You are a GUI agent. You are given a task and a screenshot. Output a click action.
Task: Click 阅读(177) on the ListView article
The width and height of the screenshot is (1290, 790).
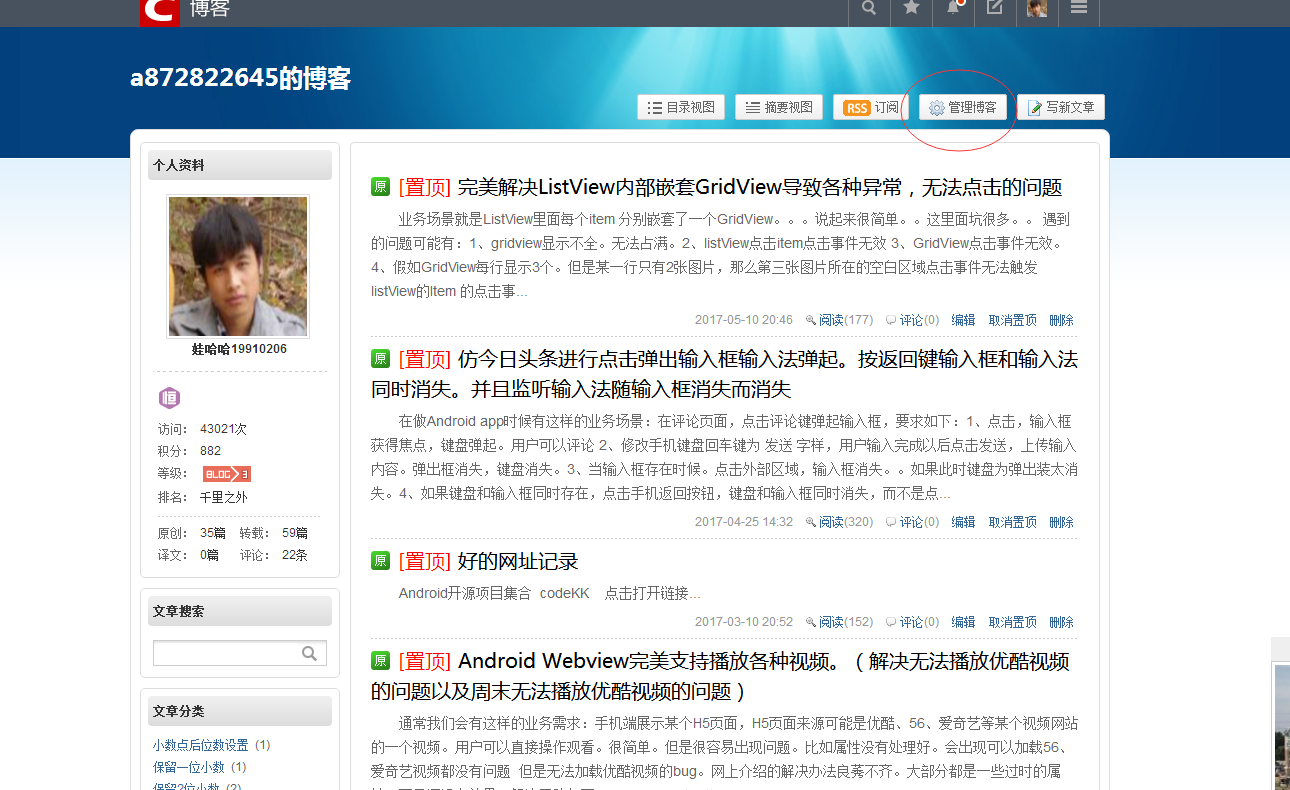[840, 320]
